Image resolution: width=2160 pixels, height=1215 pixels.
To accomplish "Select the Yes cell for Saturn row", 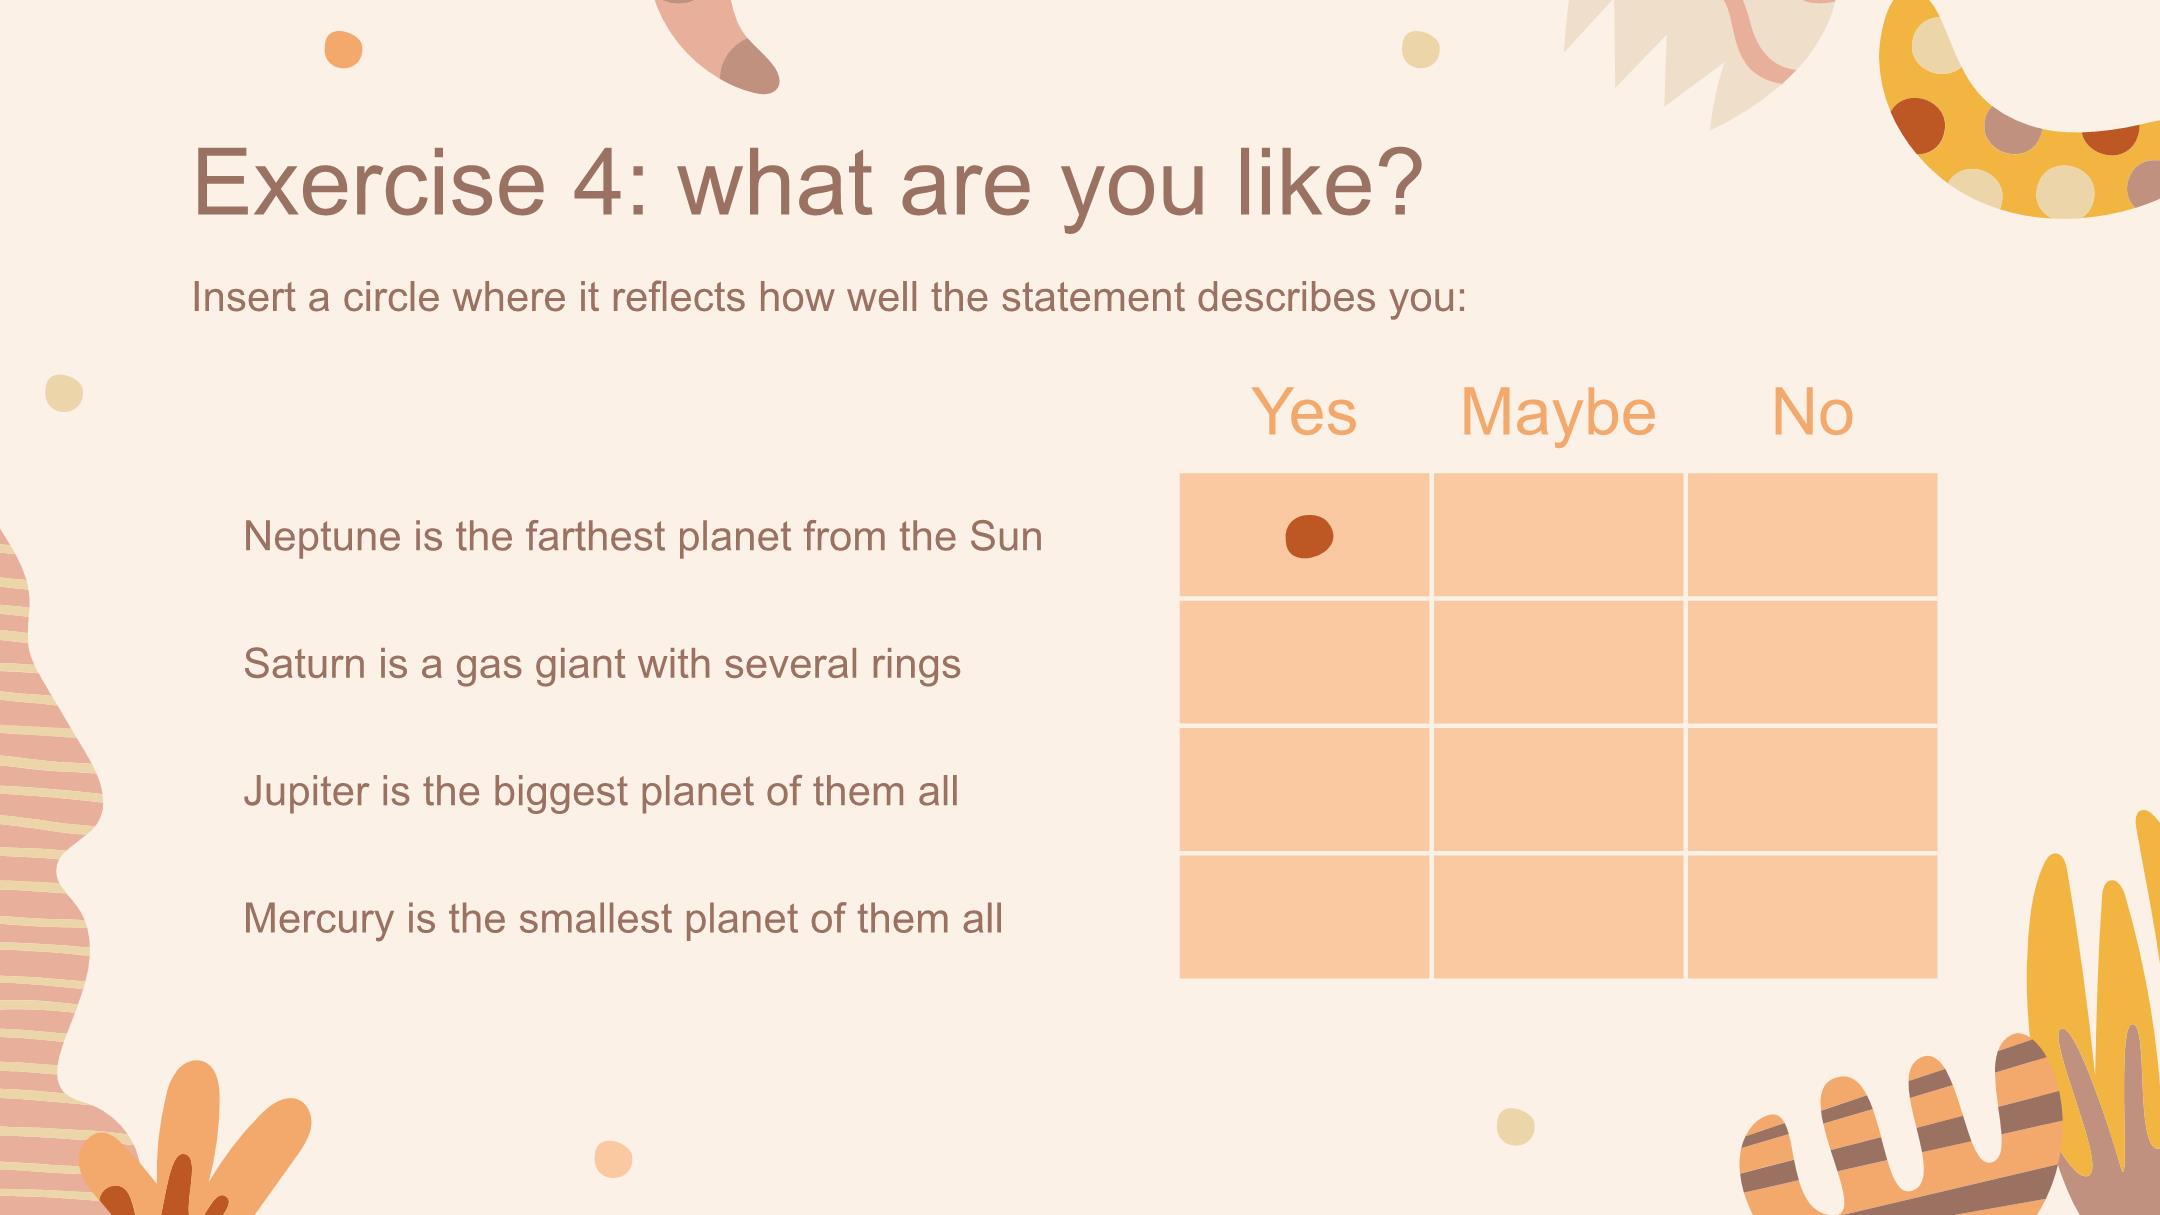I will 1304,662.
